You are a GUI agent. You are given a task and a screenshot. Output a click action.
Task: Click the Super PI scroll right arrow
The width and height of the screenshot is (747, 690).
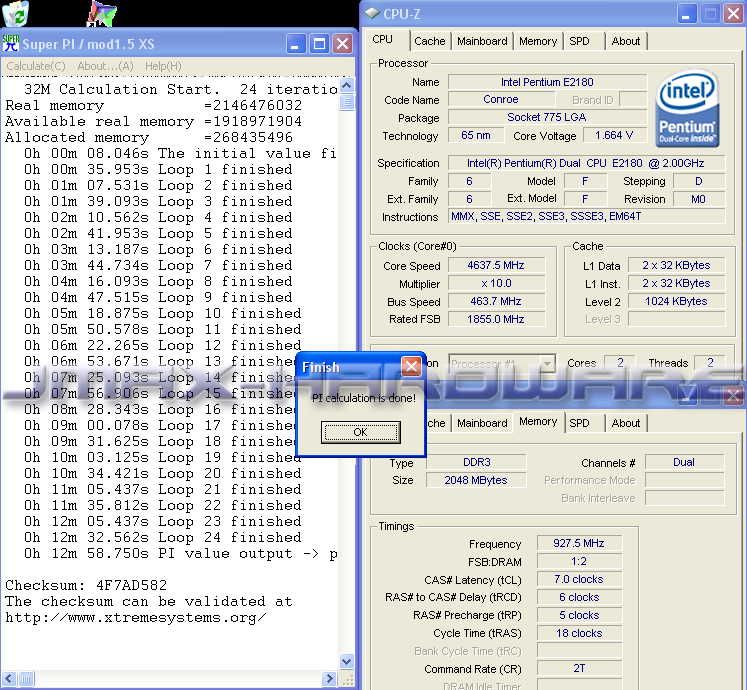[329, 679]
